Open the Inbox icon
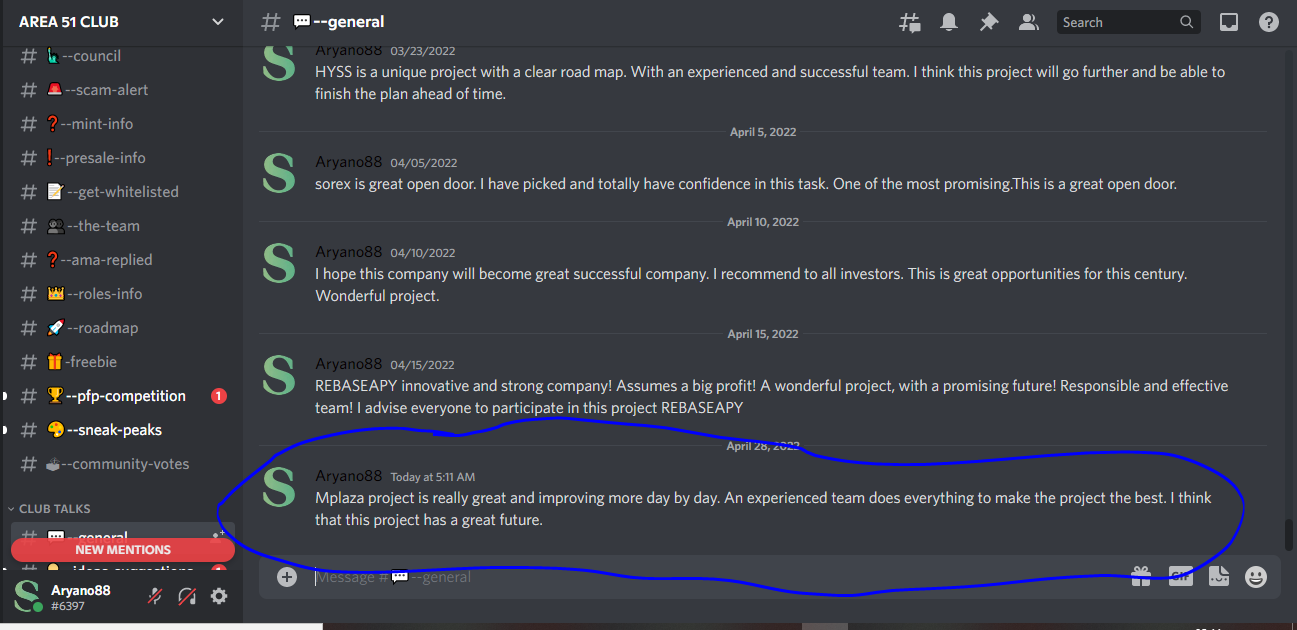This screenshot has width=1297, height=630. [x=1229, y=22]
